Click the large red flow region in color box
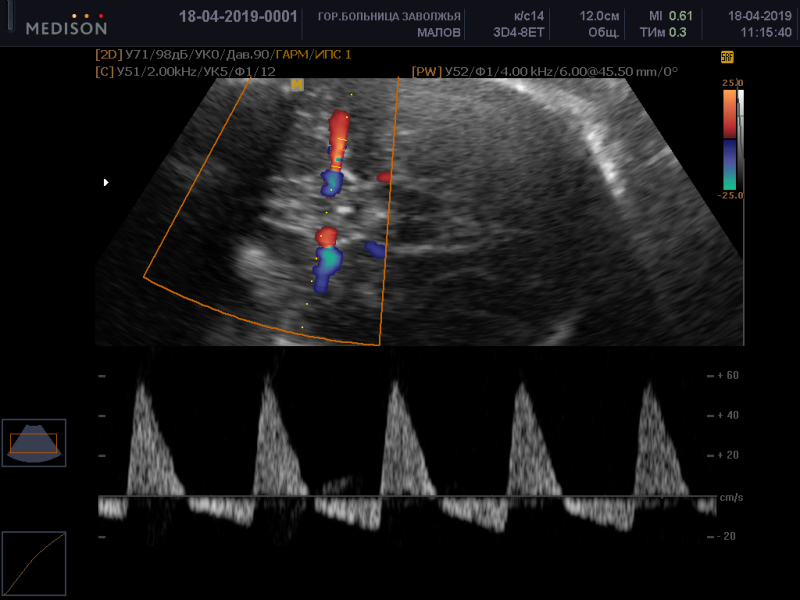This screenshot has height=600, width=800. 338,138
